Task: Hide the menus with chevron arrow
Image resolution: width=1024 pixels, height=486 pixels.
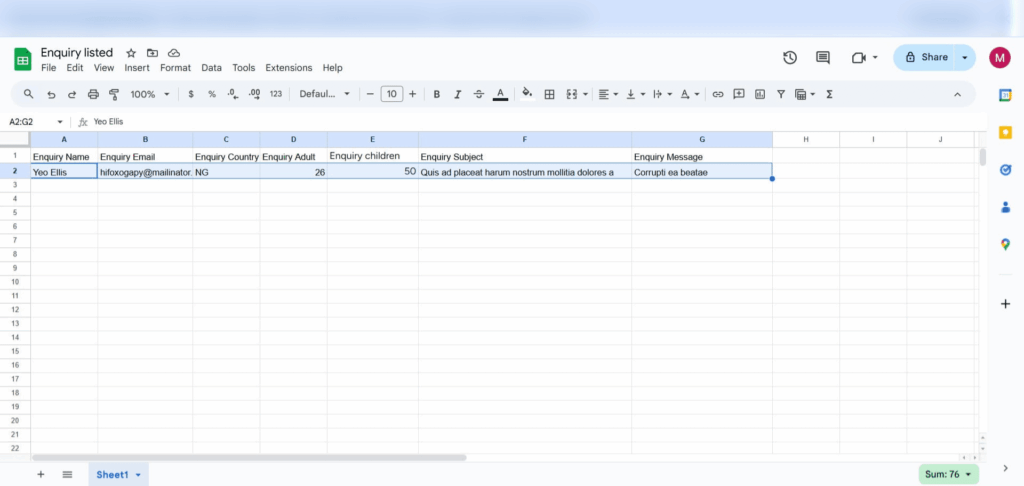Action: pos(957,94)
